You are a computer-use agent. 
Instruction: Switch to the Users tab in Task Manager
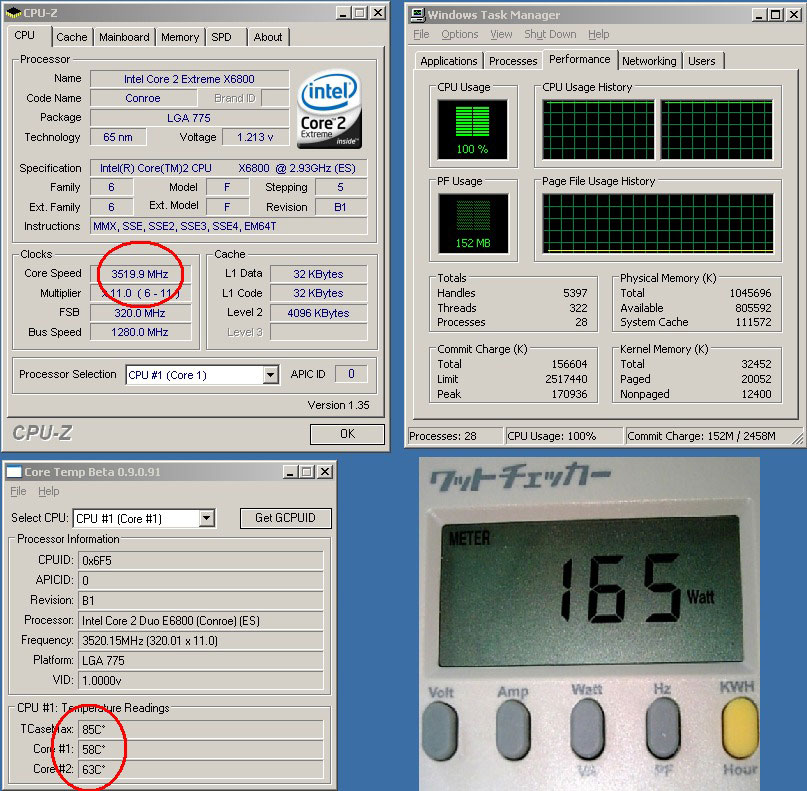pyautogui.click(x=701, y=61)
